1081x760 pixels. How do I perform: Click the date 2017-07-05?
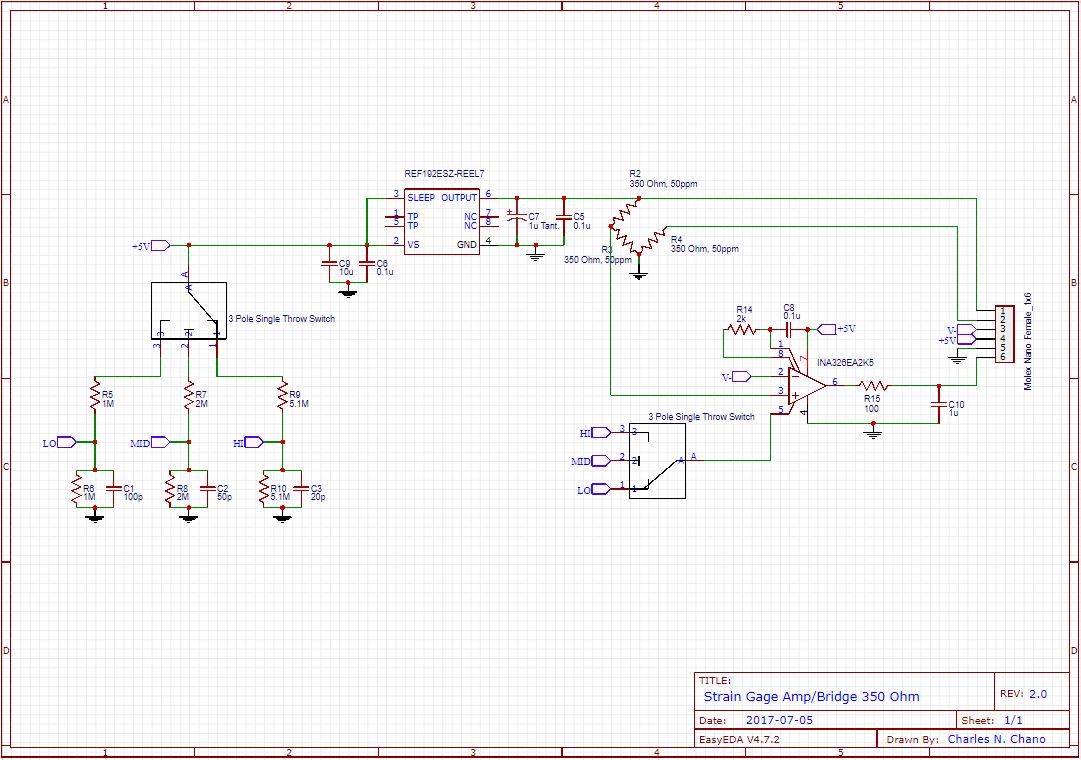779,720
